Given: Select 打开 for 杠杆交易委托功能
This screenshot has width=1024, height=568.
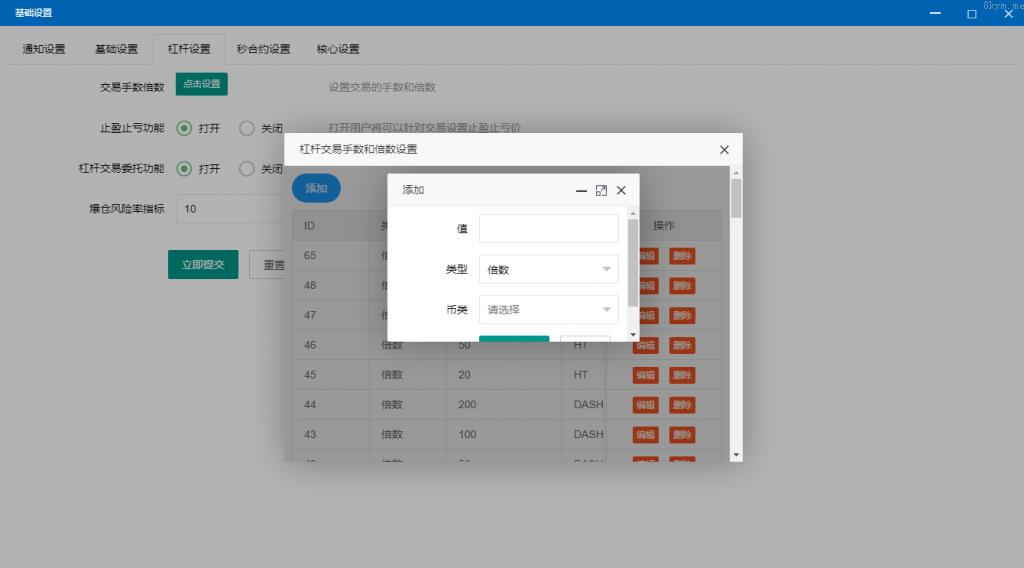Looking at the screenshot, I should pos(185,169).
